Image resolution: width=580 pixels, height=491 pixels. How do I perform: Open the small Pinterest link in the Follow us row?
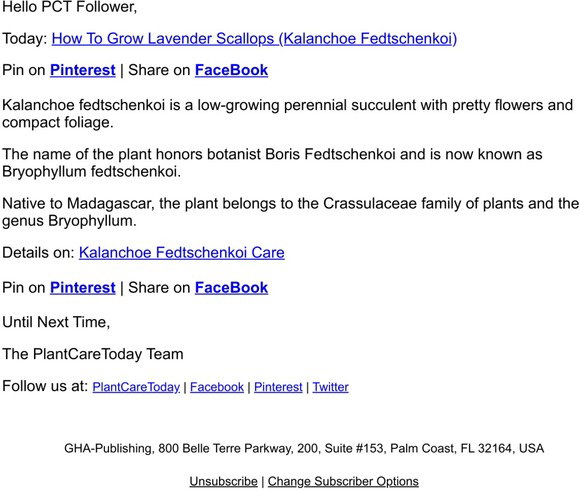point(278,387)
